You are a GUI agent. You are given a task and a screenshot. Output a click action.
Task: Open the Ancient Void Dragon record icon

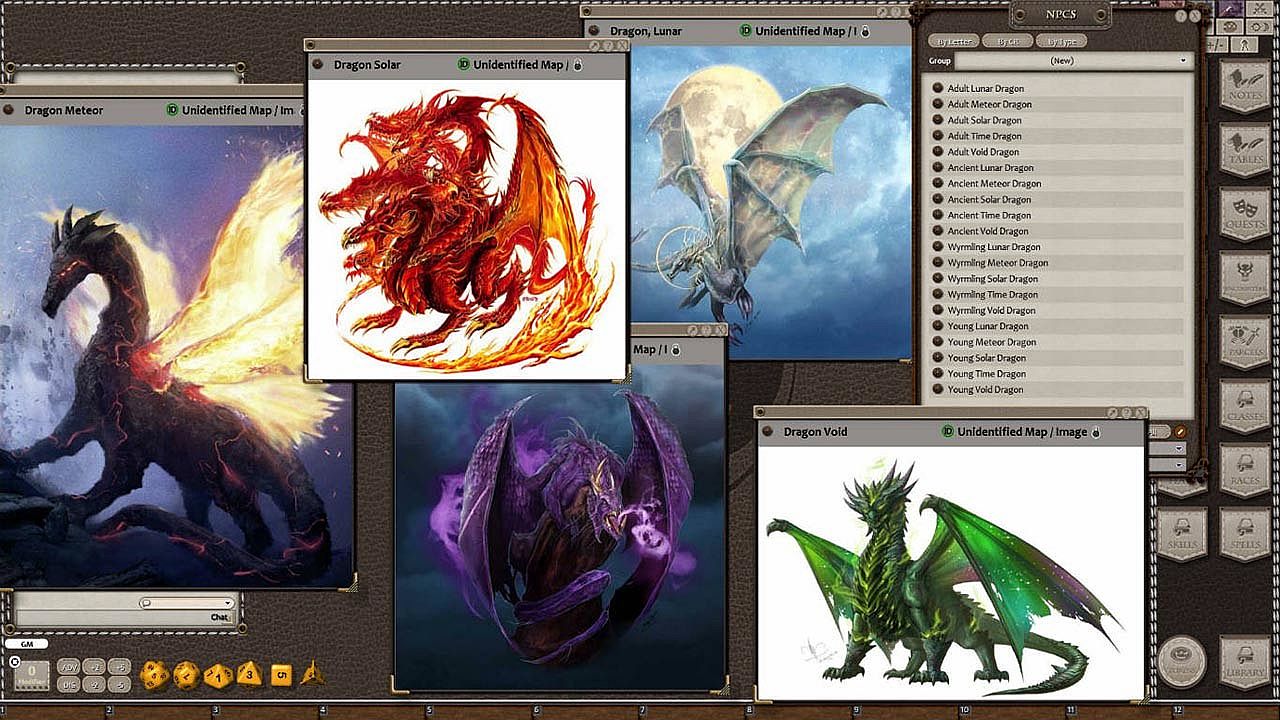tap(938, 231)
